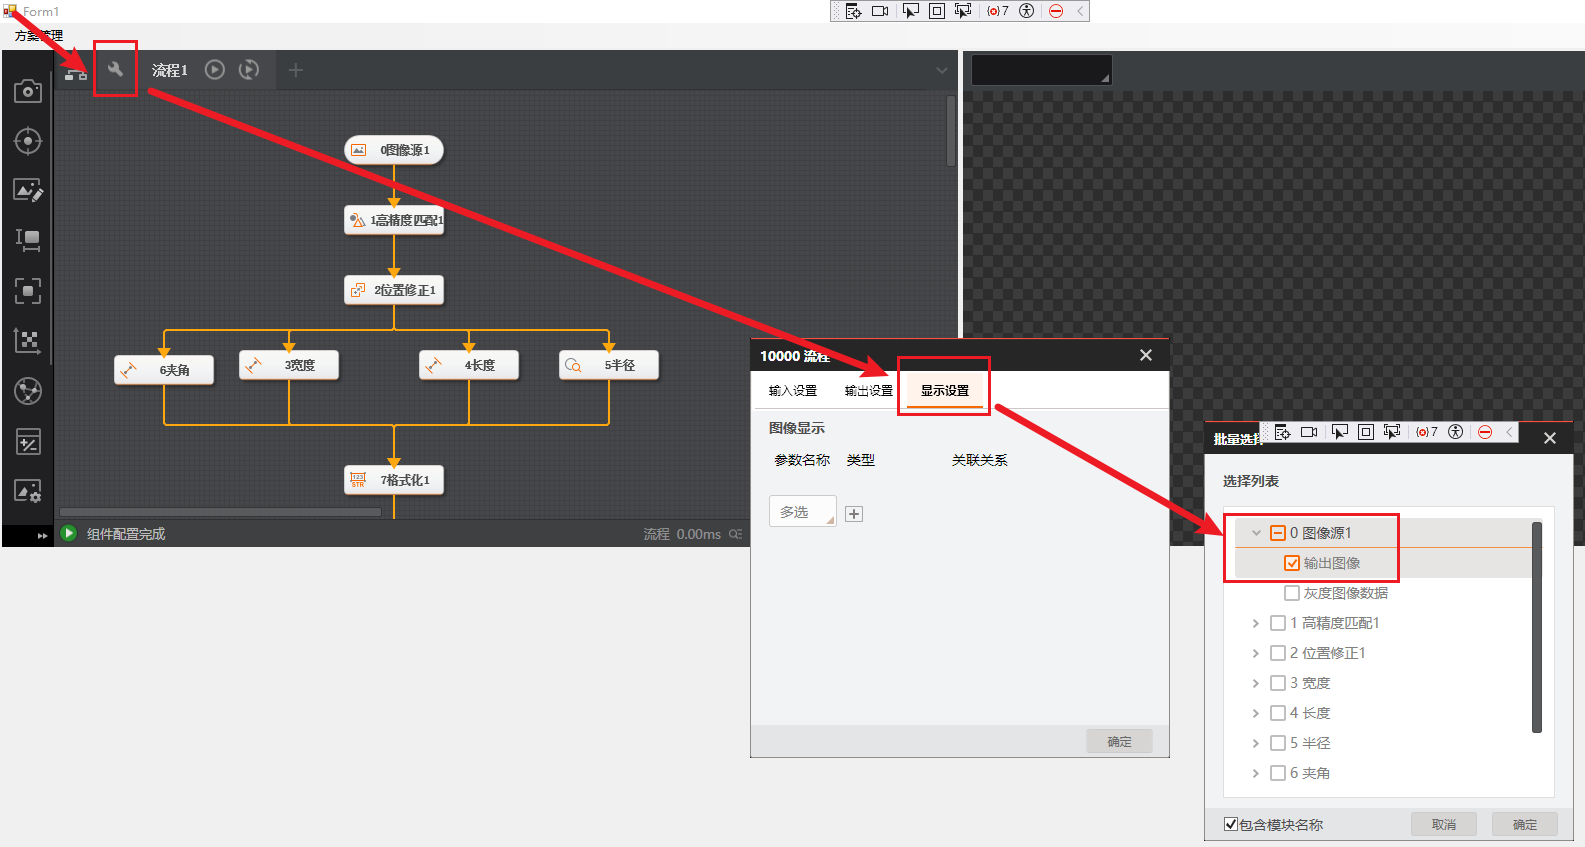Expand the 1 高精度匹配1 tree node

[x=1256, y=623]
